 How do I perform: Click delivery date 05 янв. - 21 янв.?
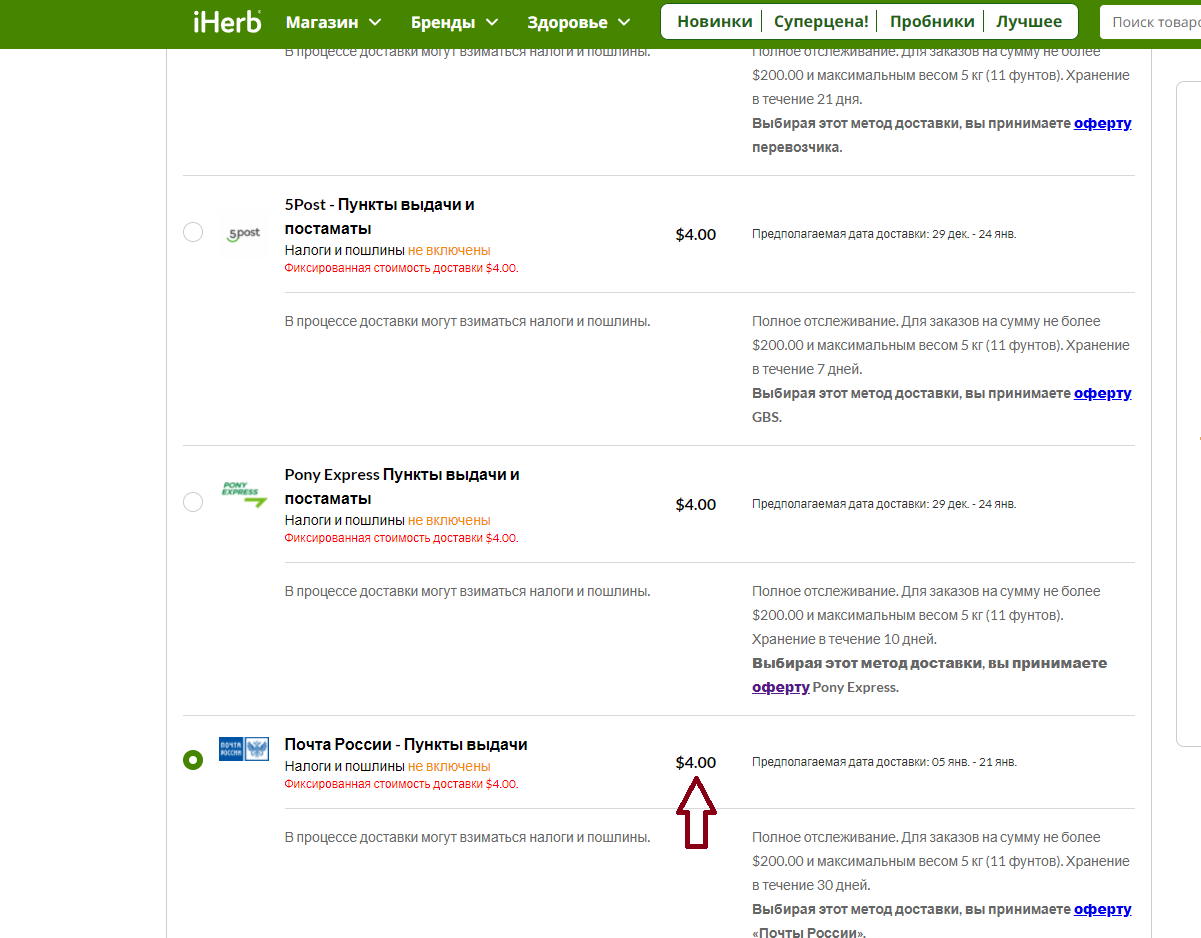(x=974, y=762)
